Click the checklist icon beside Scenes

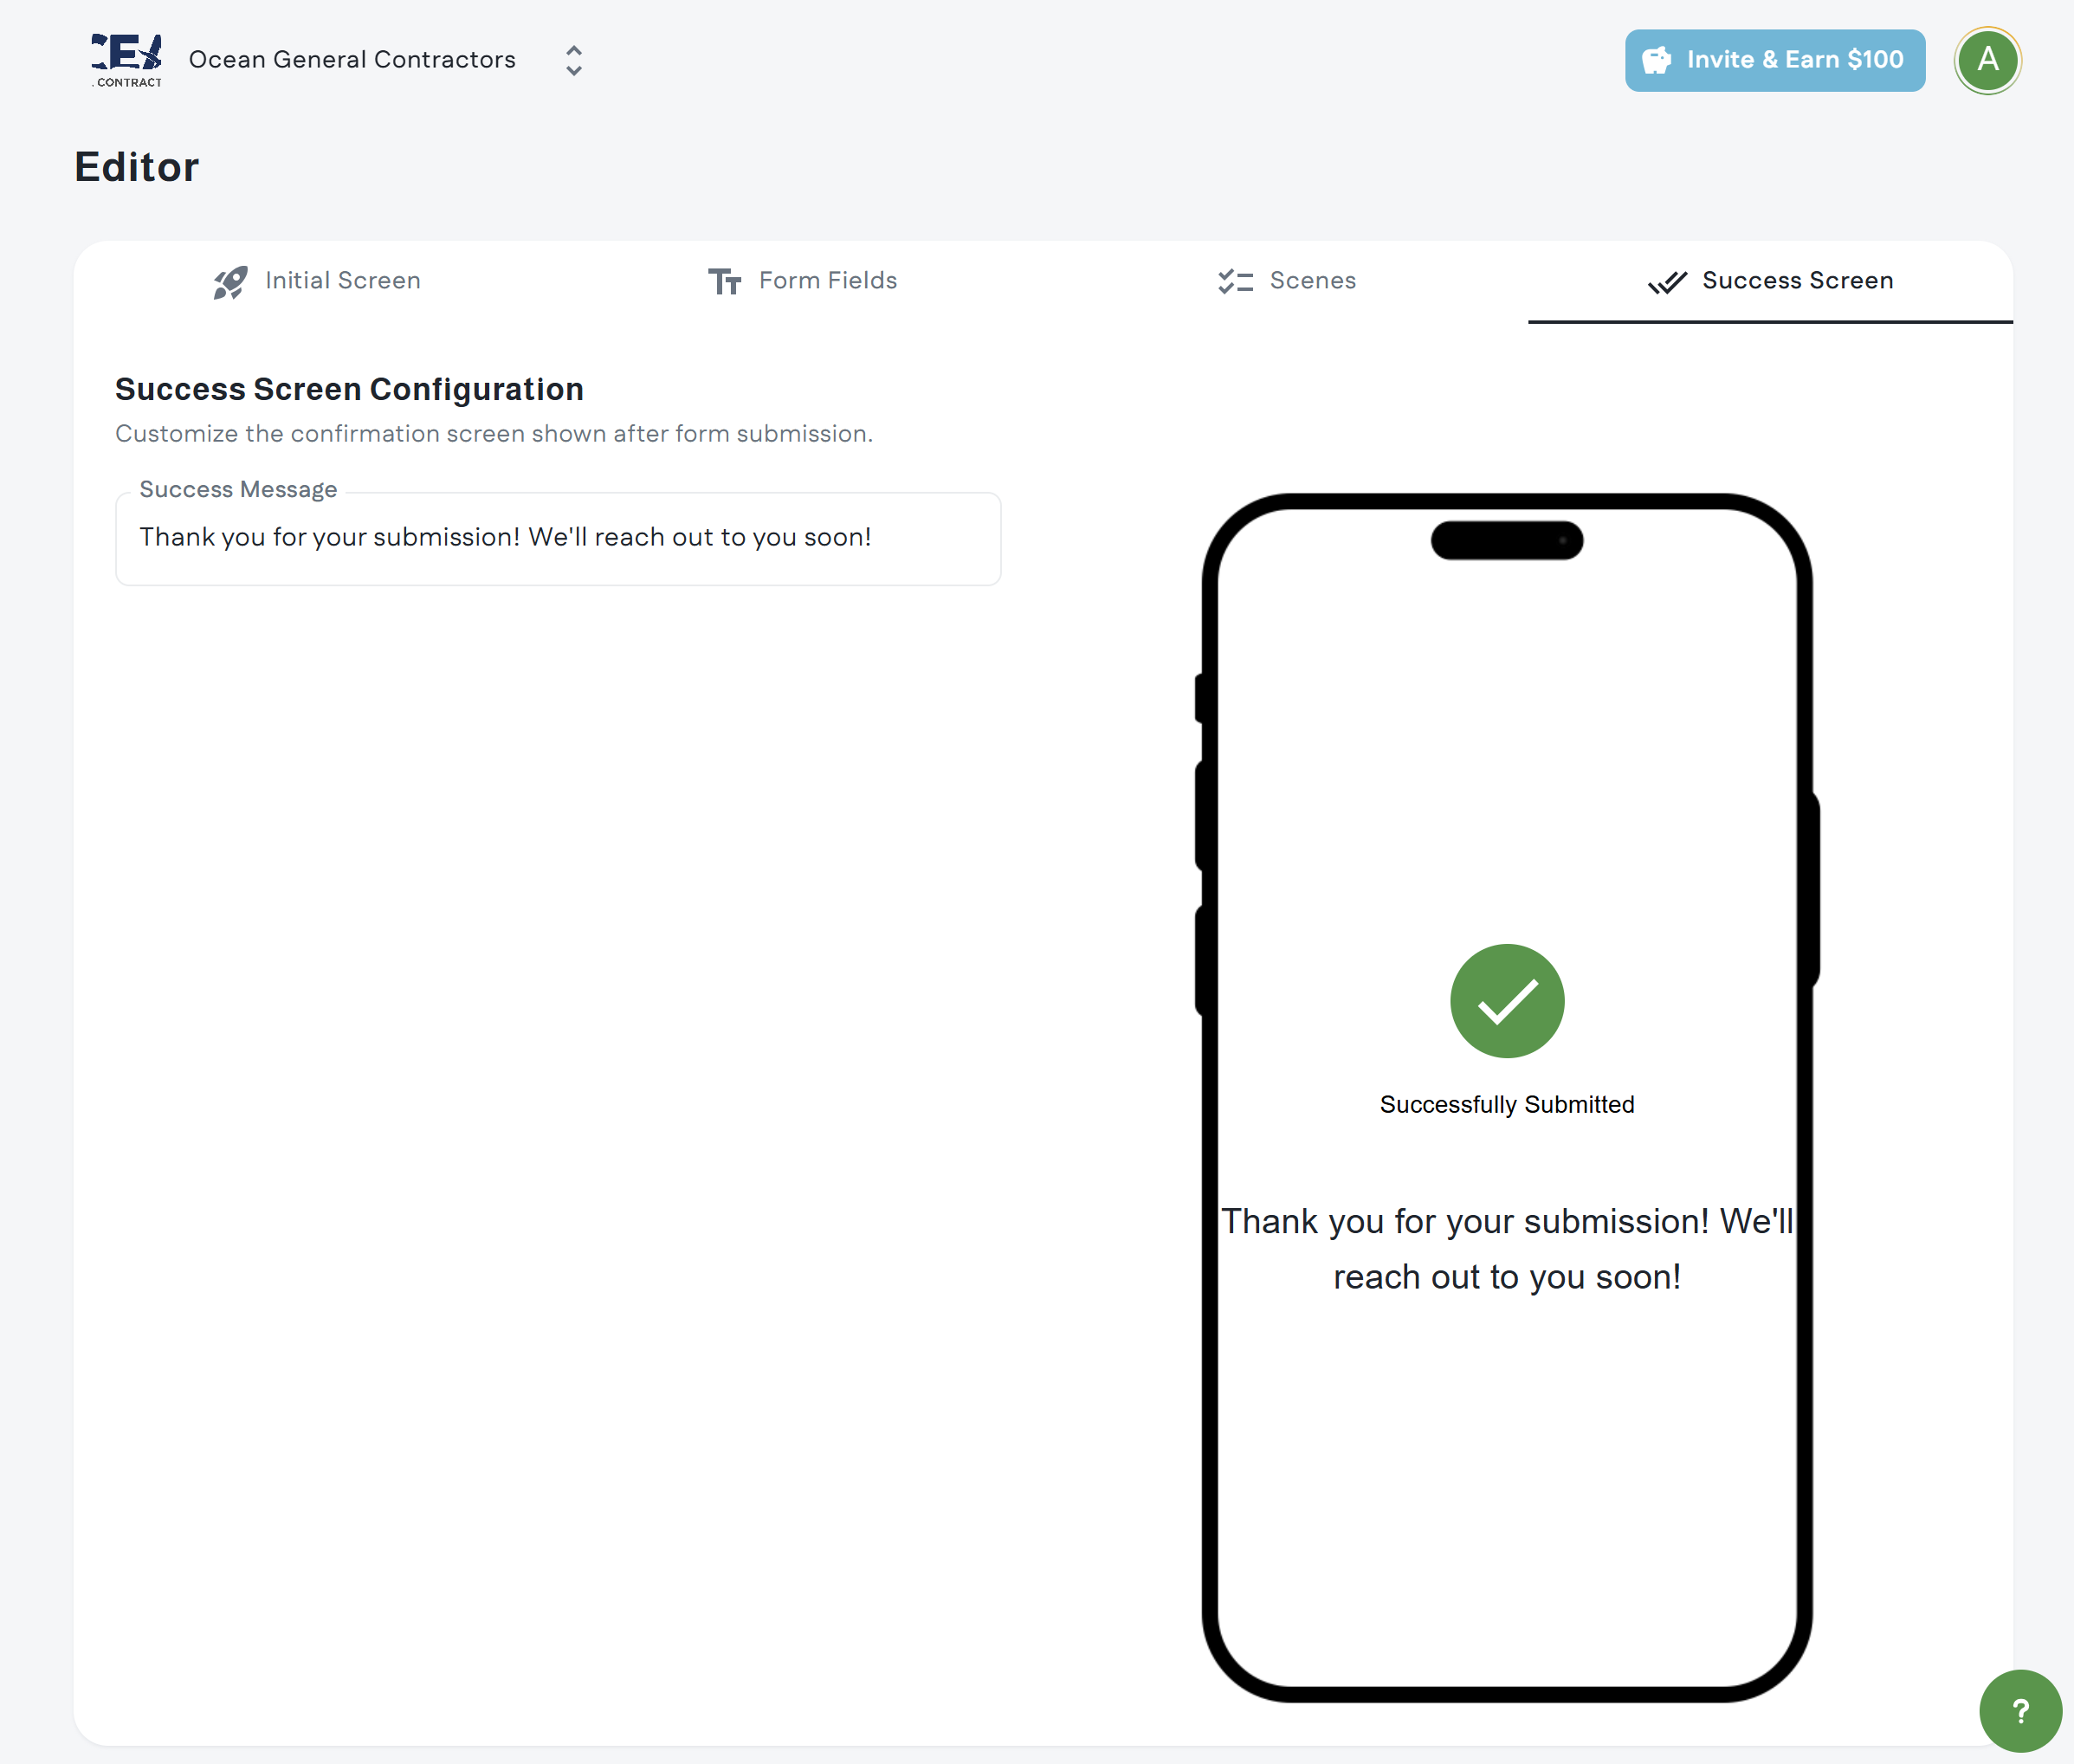pyautogui.click(x=1235, y=282)
